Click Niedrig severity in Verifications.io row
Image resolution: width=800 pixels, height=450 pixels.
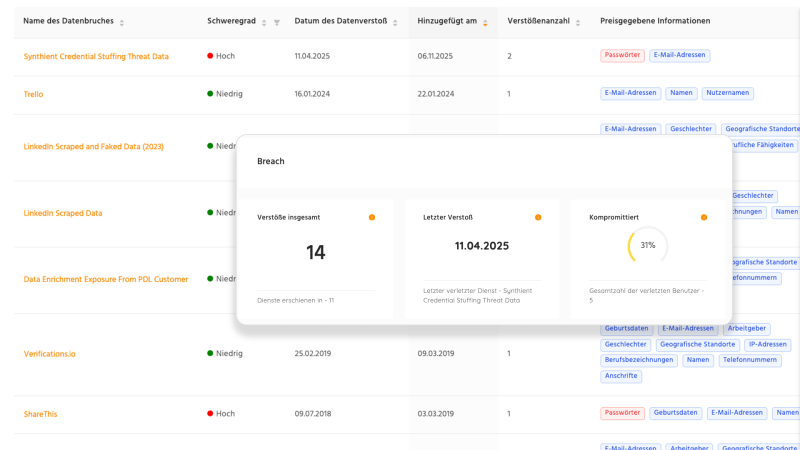click(x=225, y=354)
